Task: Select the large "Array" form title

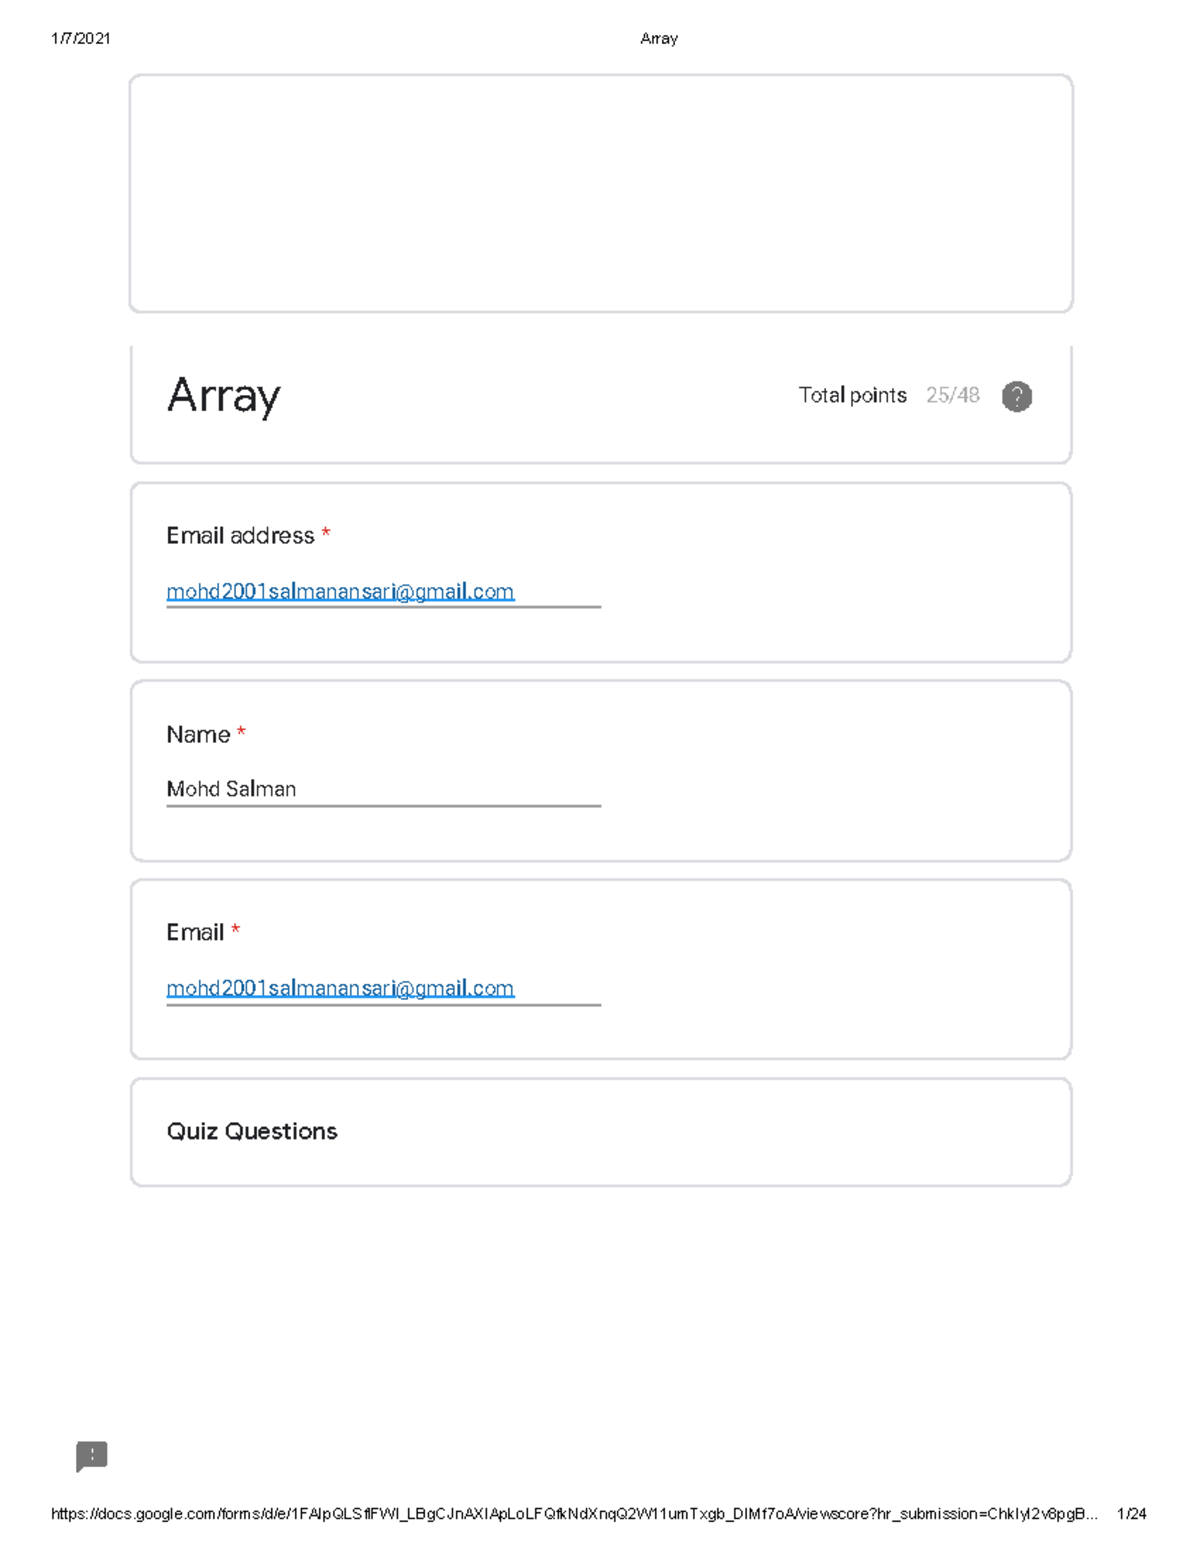Action: [x=223, y=396]
